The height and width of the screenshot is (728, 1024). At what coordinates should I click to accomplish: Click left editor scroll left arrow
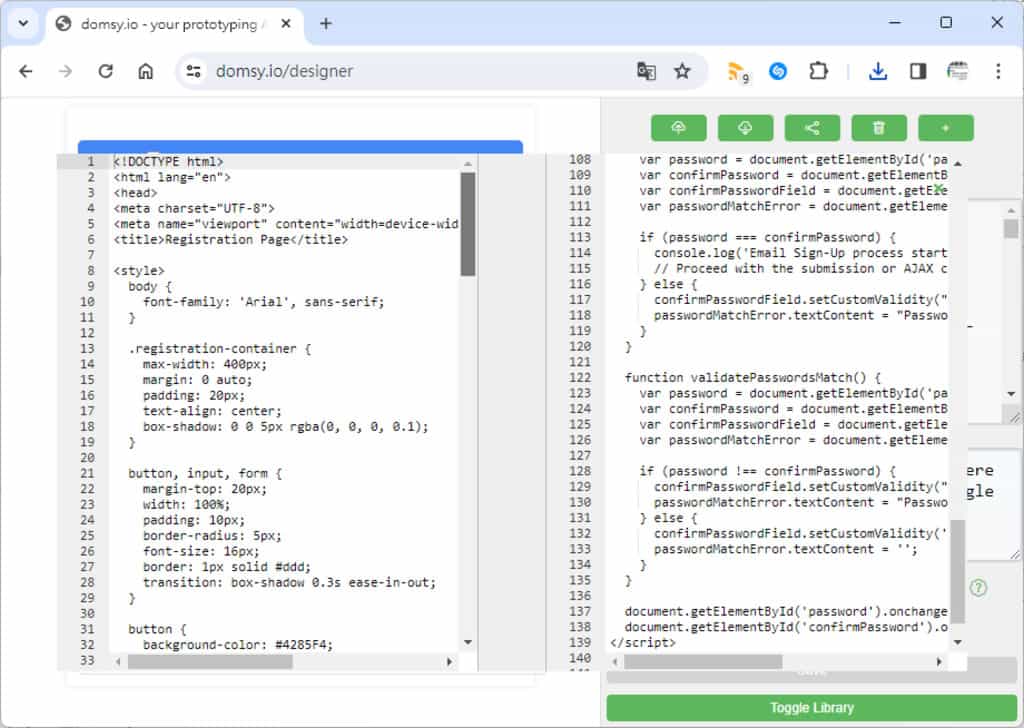point(118,662)
